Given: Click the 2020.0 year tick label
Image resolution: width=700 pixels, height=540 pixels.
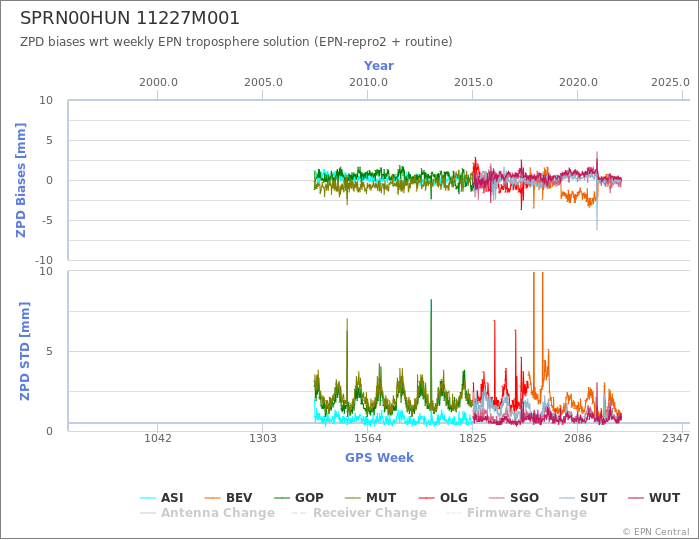Looking at the screenshot, I should [578, 83].
